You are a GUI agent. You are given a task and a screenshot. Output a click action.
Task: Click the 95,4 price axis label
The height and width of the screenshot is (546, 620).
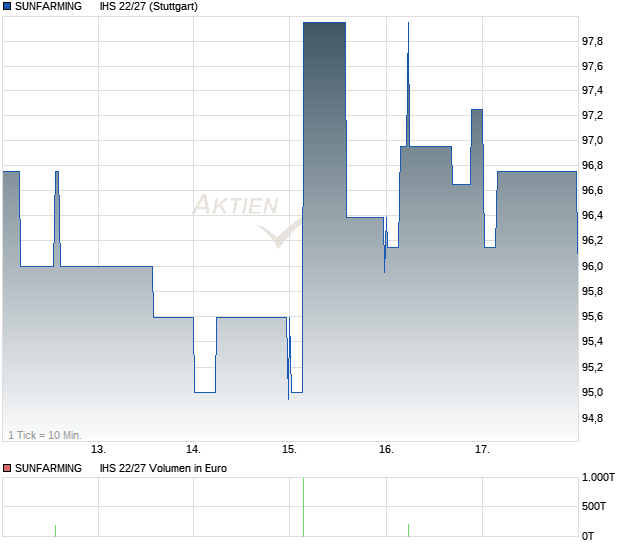tap(592, 341)
